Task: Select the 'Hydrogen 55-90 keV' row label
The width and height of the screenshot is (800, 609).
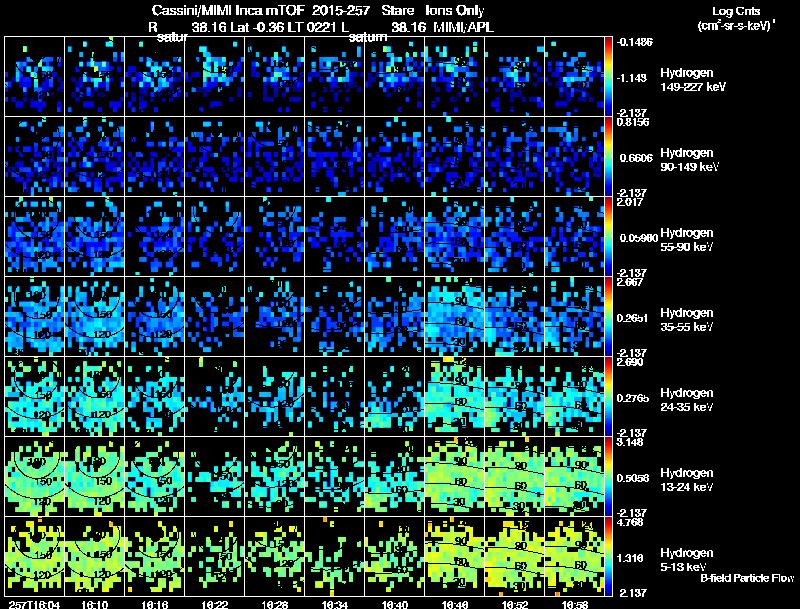Action: point(687,240)
